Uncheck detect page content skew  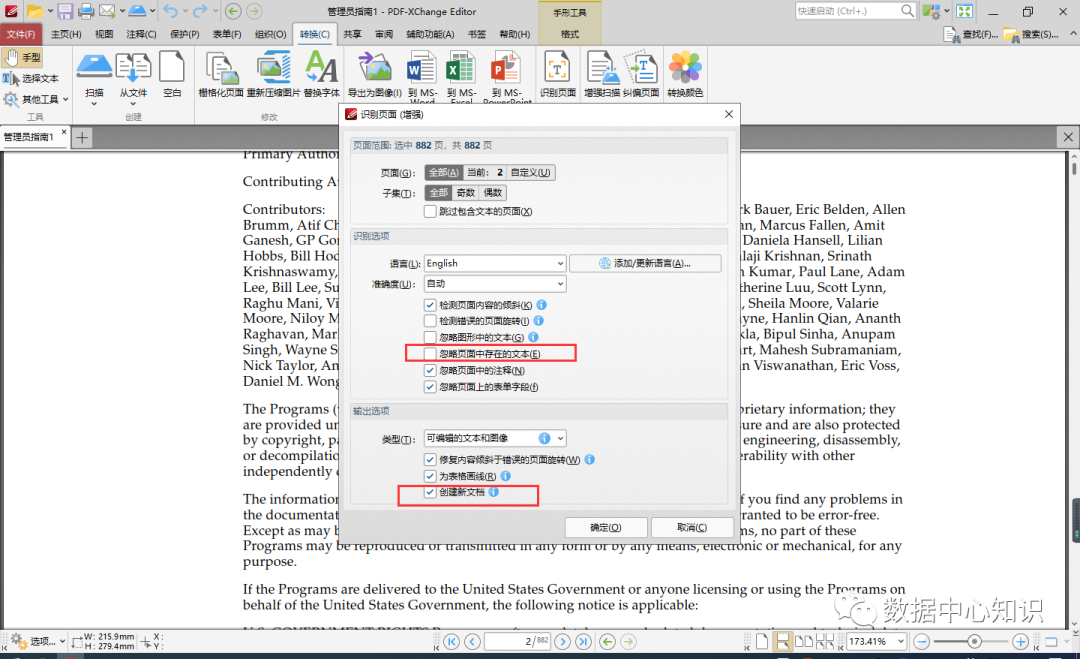[x=430, y=305]
